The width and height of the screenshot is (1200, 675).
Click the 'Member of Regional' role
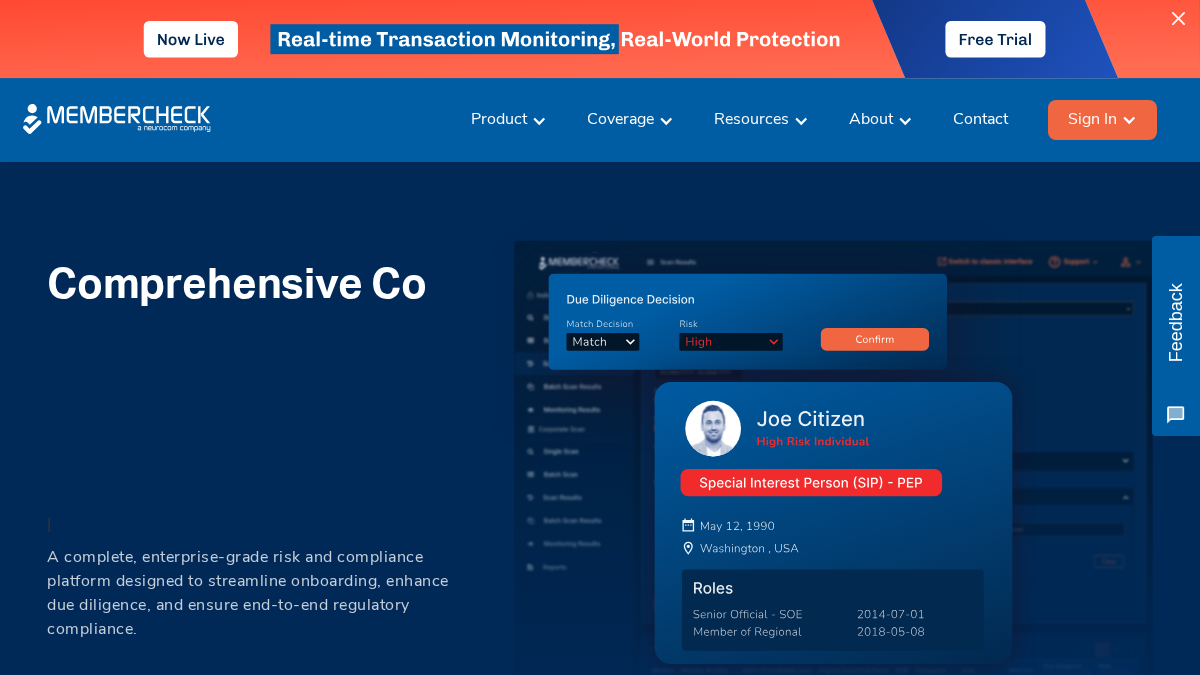747,632
